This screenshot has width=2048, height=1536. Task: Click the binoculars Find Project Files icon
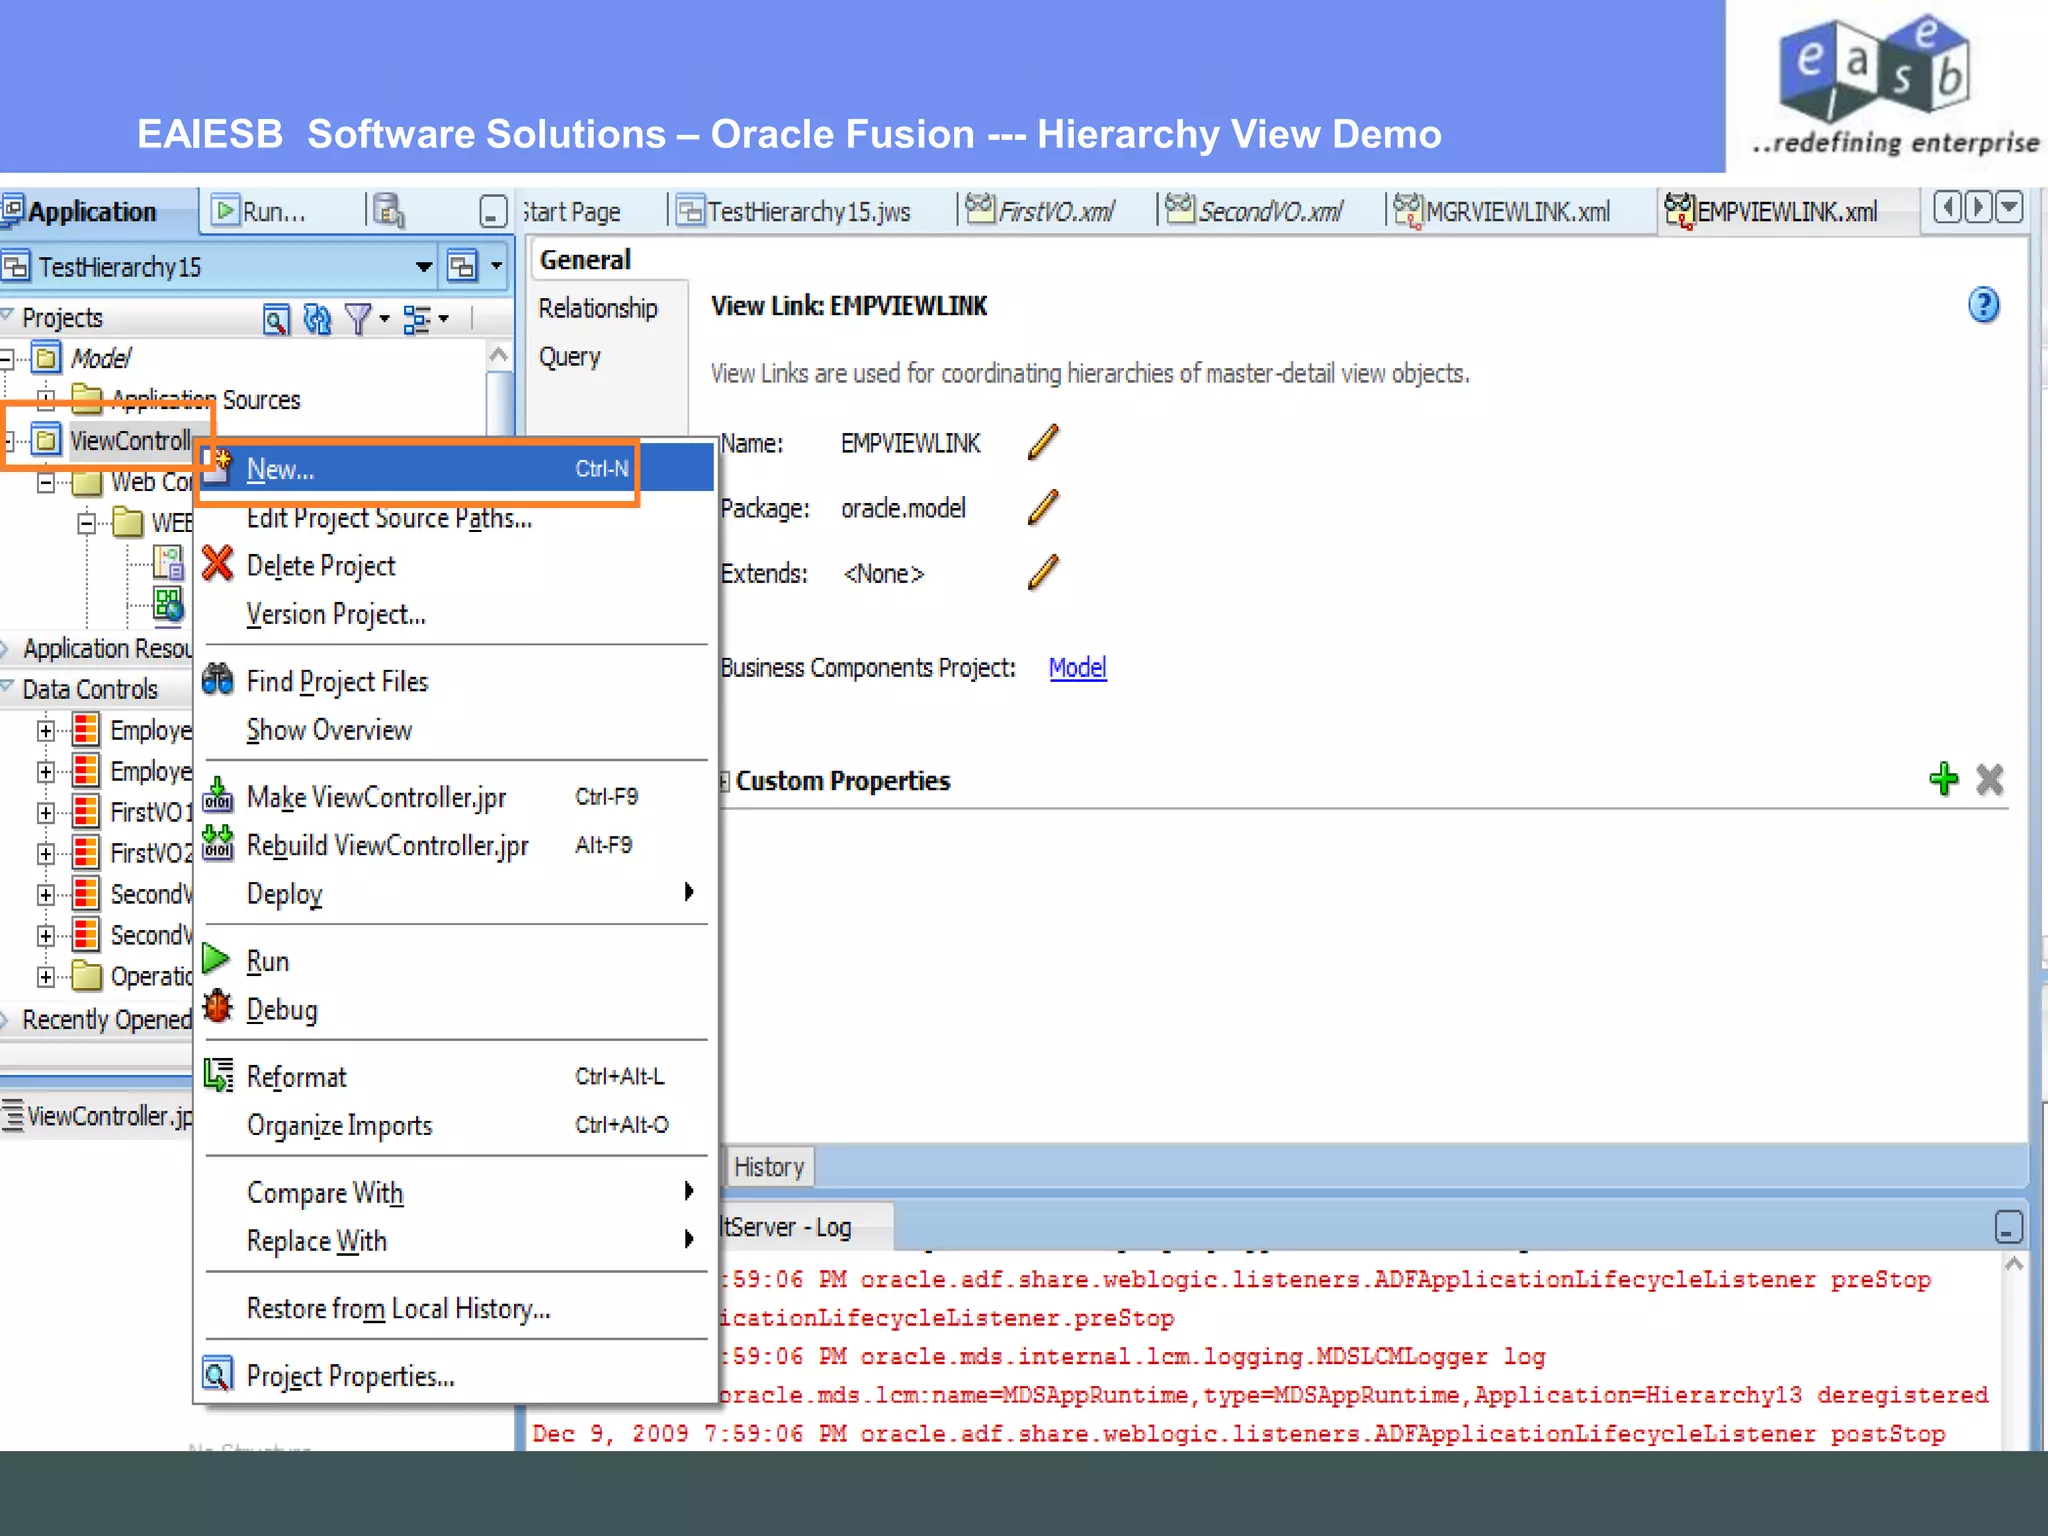pyautogui.click(x=217, y=680)
